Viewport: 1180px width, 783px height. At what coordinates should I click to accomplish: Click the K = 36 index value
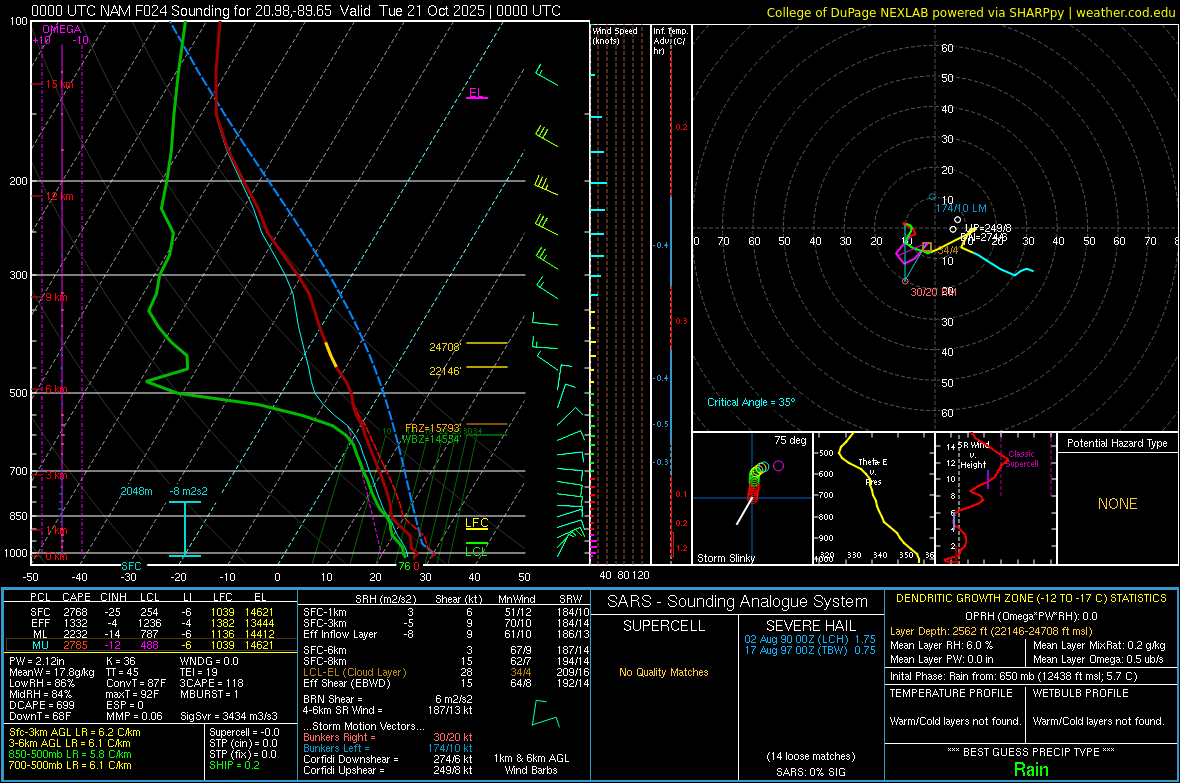pyautogui.click(x=121, y=661)
